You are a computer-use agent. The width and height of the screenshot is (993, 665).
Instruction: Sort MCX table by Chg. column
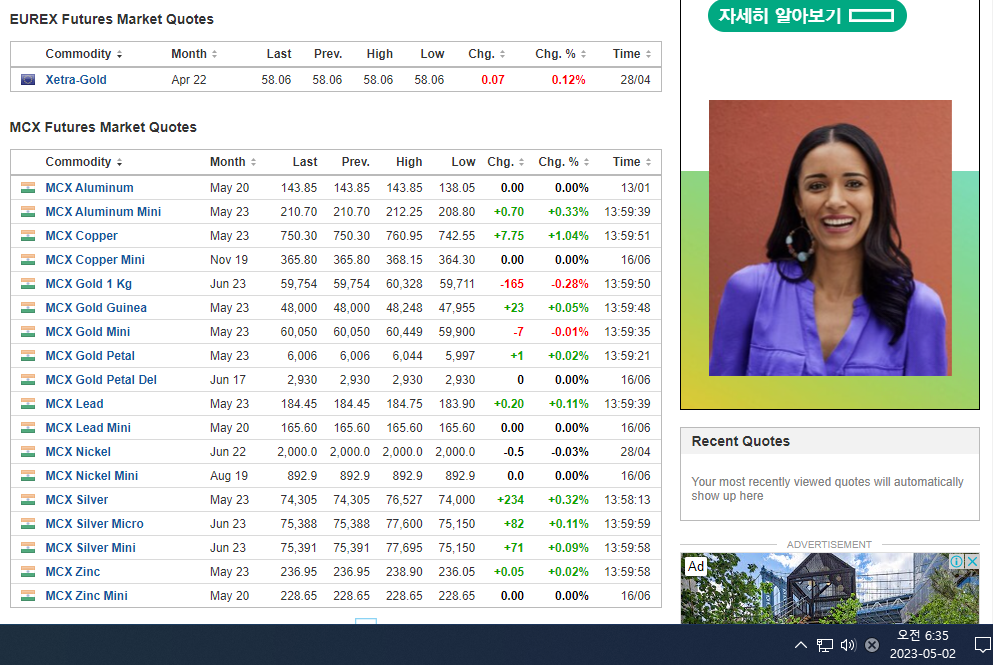tap(505, 162)
